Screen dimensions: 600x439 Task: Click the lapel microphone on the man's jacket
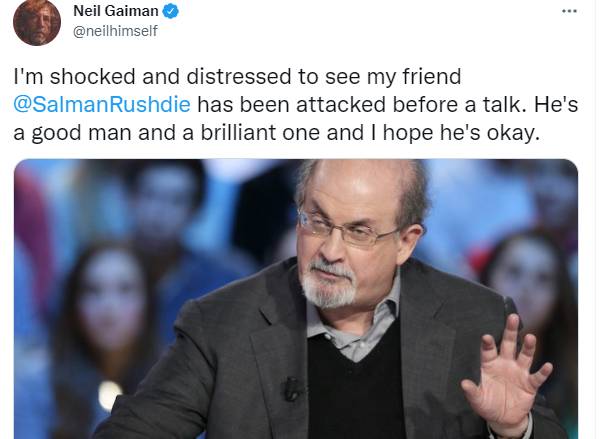coord(292,388)
